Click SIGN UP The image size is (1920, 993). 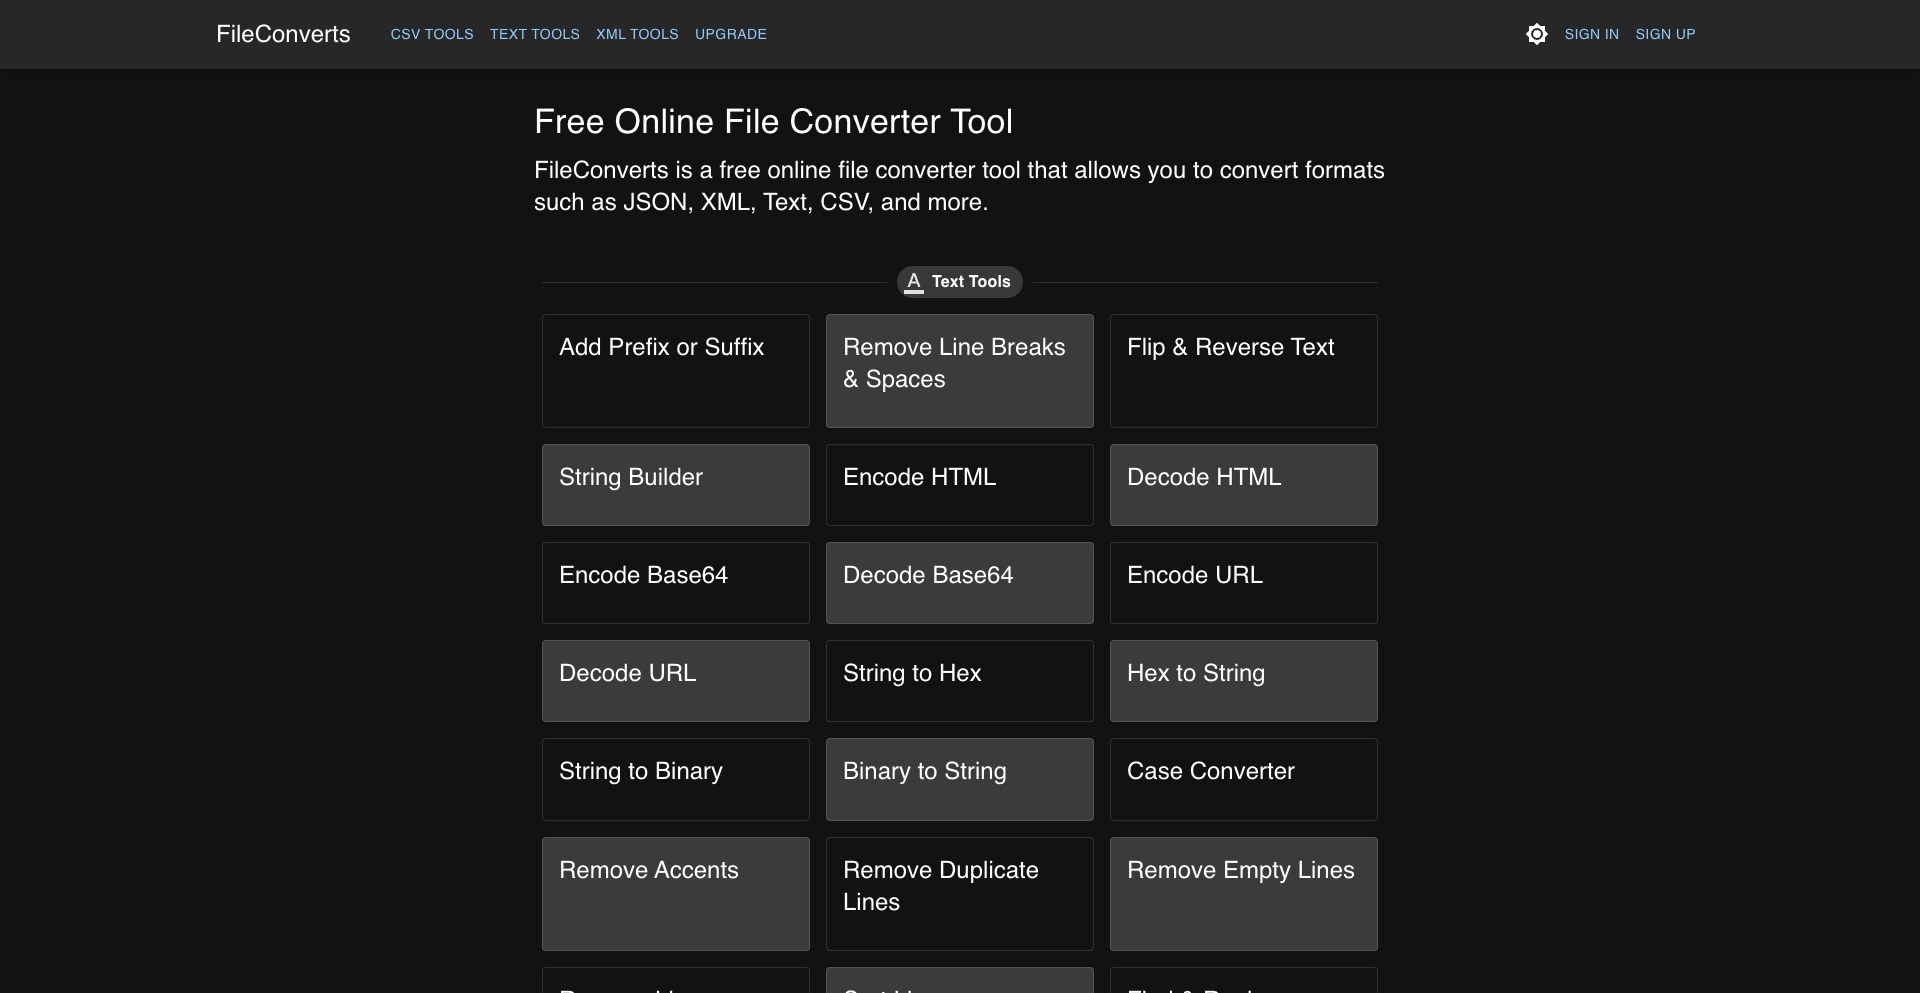(1665, 33)
